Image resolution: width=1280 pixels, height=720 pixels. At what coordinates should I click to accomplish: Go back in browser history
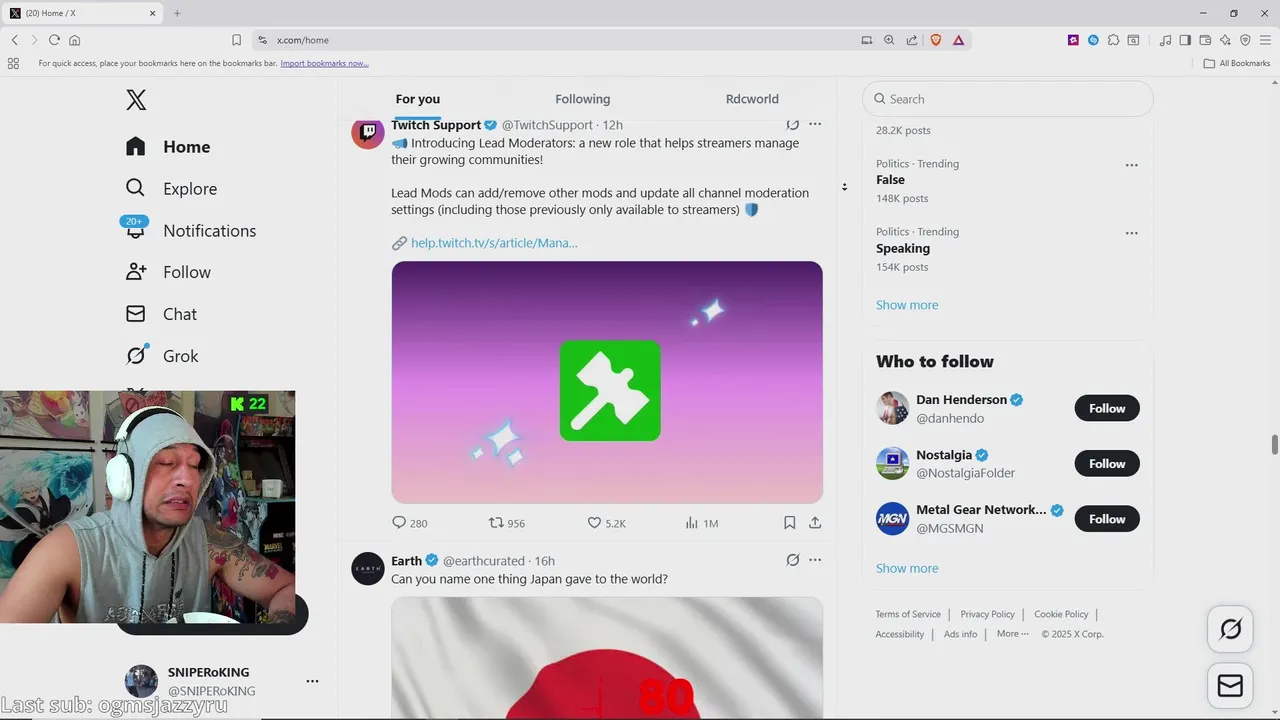(14, 40)
